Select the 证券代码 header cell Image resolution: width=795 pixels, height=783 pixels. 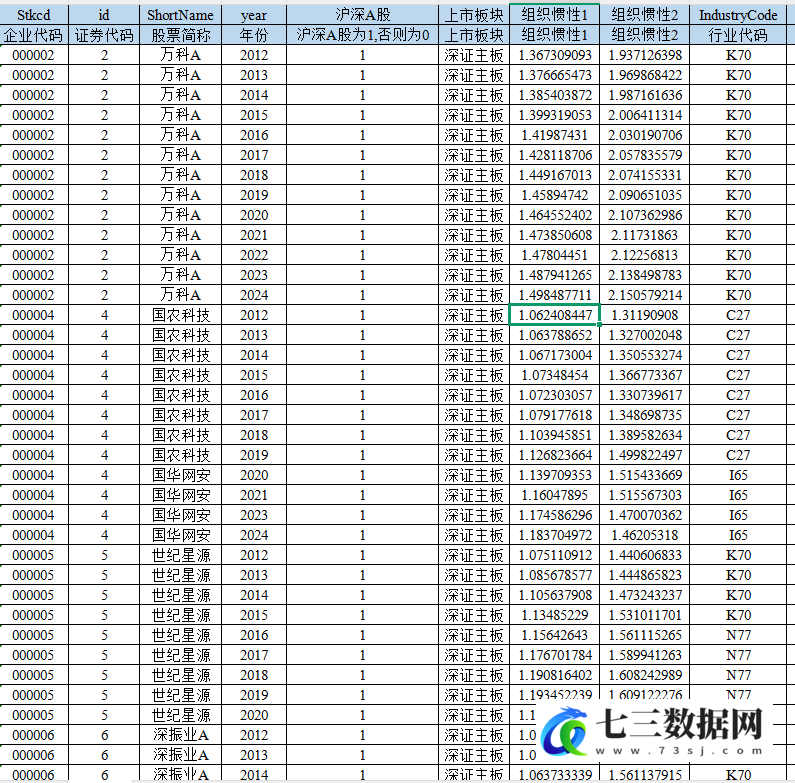104,35
